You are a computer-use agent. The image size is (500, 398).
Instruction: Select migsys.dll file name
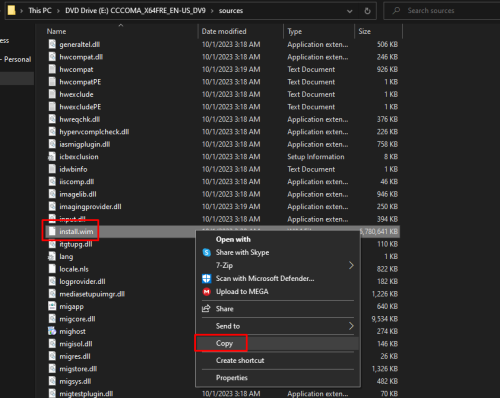(x=75, y=381)
